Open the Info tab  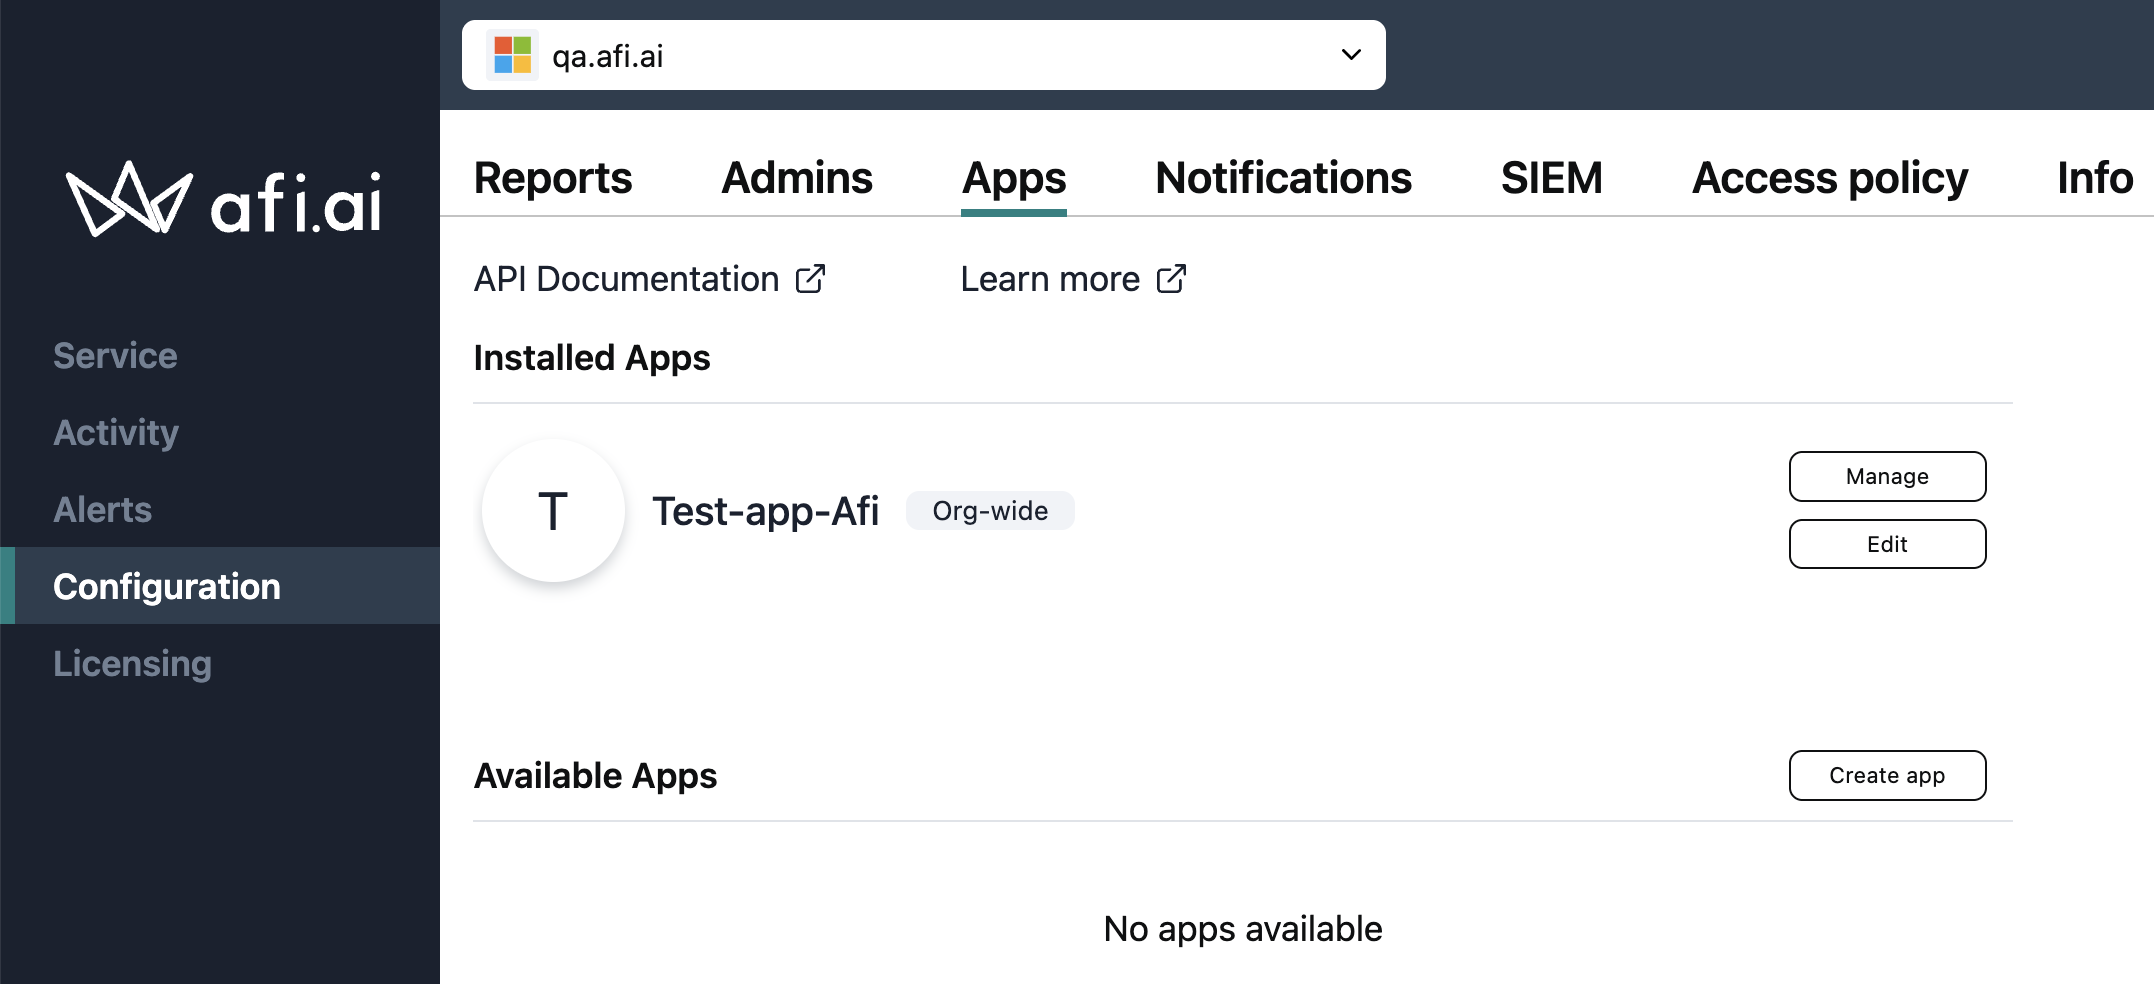point(2095,178)
